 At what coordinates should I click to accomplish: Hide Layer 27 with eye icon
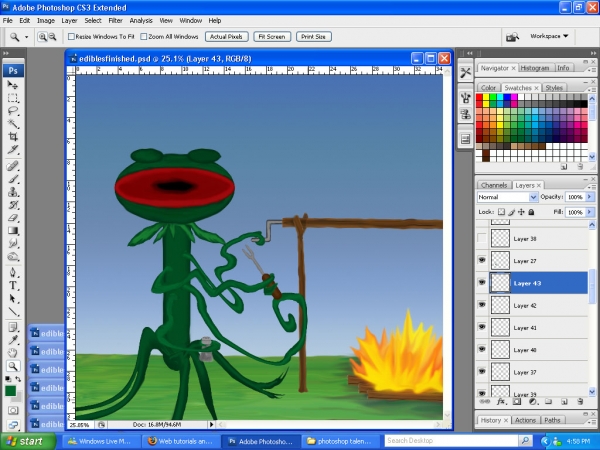482,260
